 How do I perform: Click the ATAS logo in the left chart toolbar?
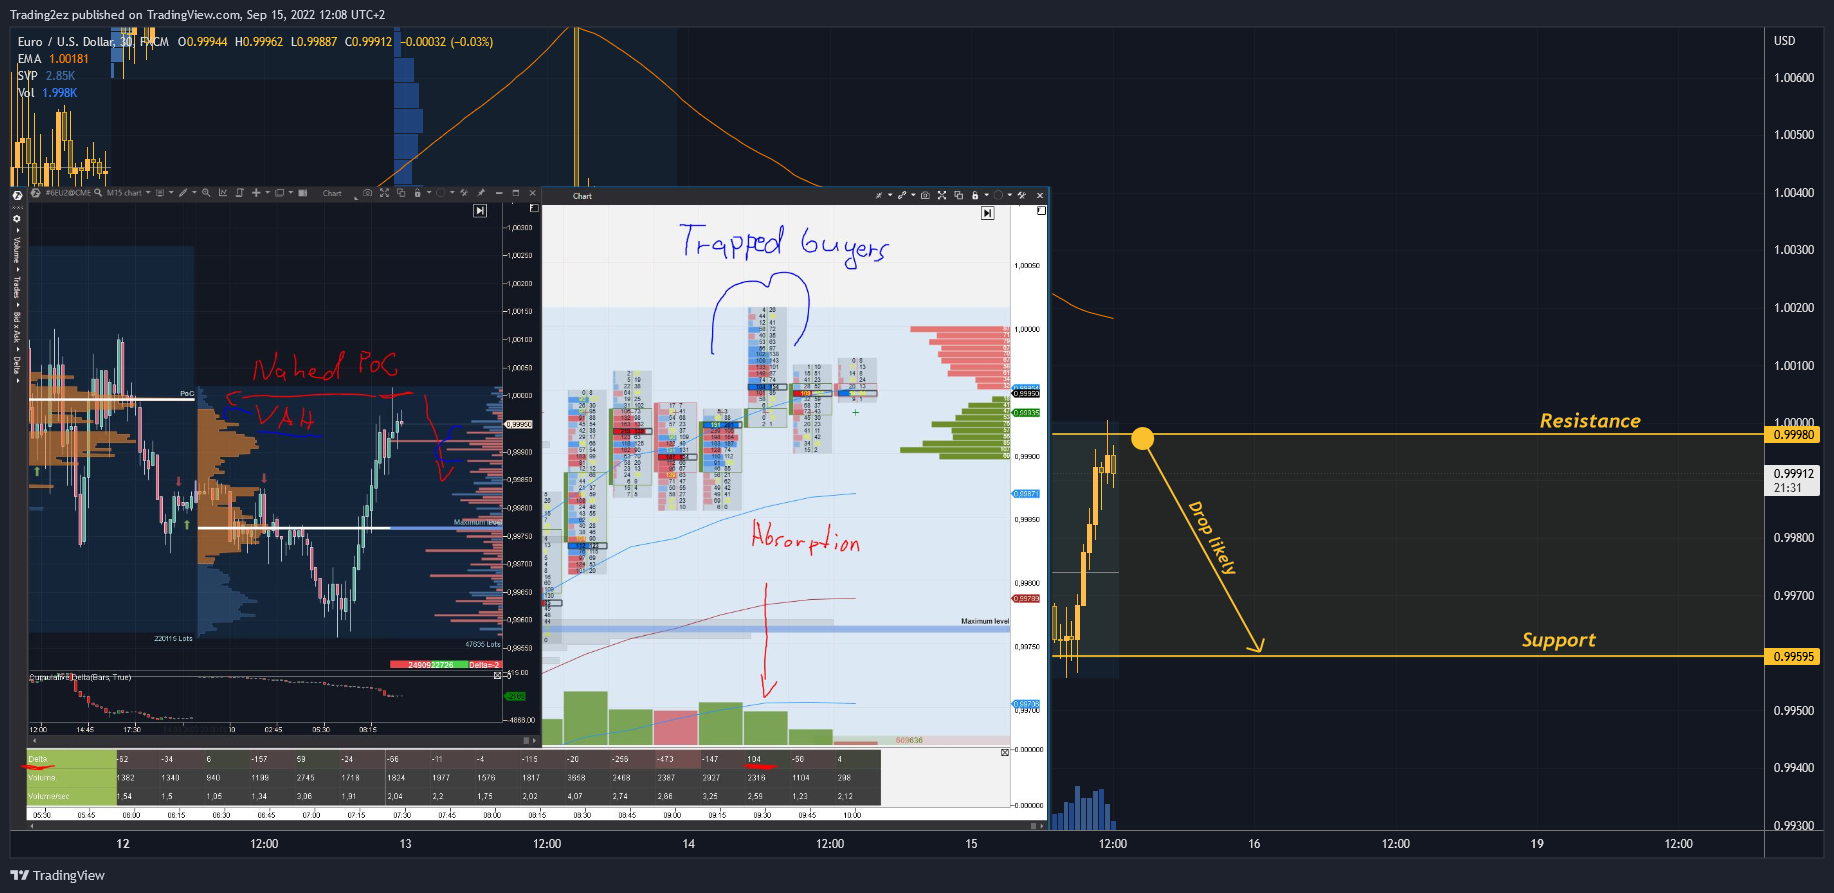pyautogui.click(x=35, y=193)
